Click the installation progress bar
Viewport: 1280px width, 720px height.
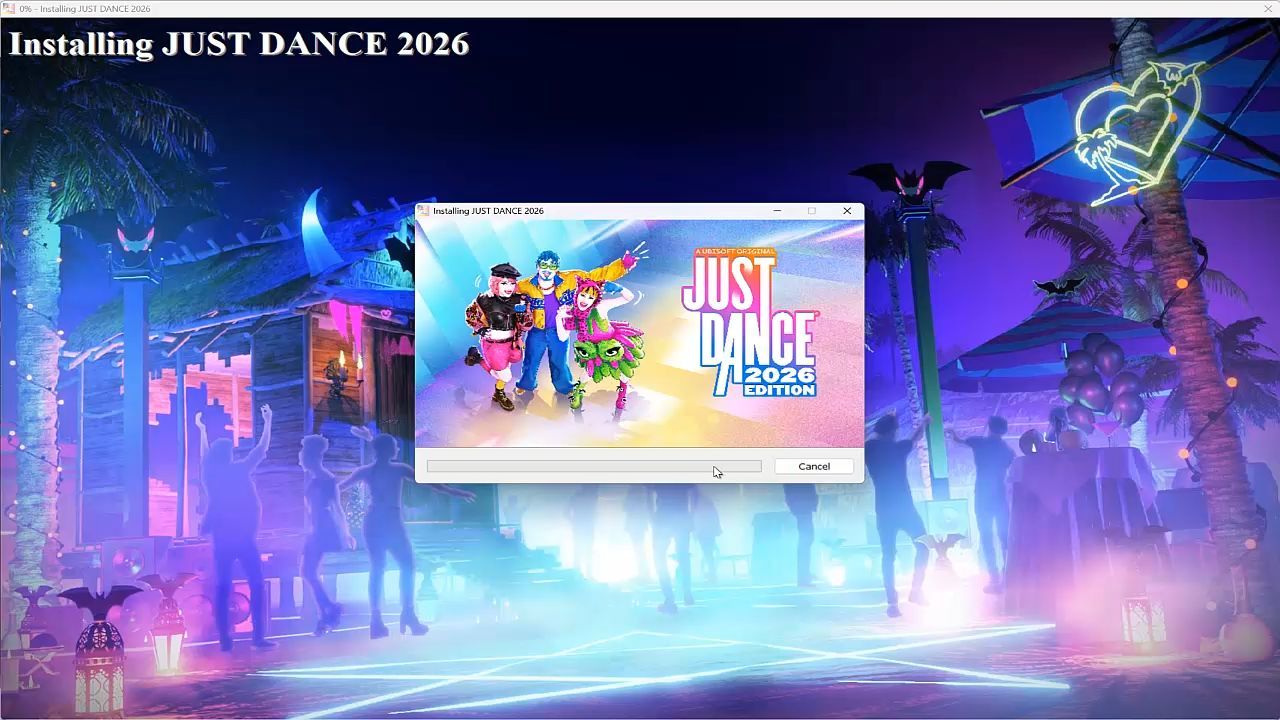(593, 466)
